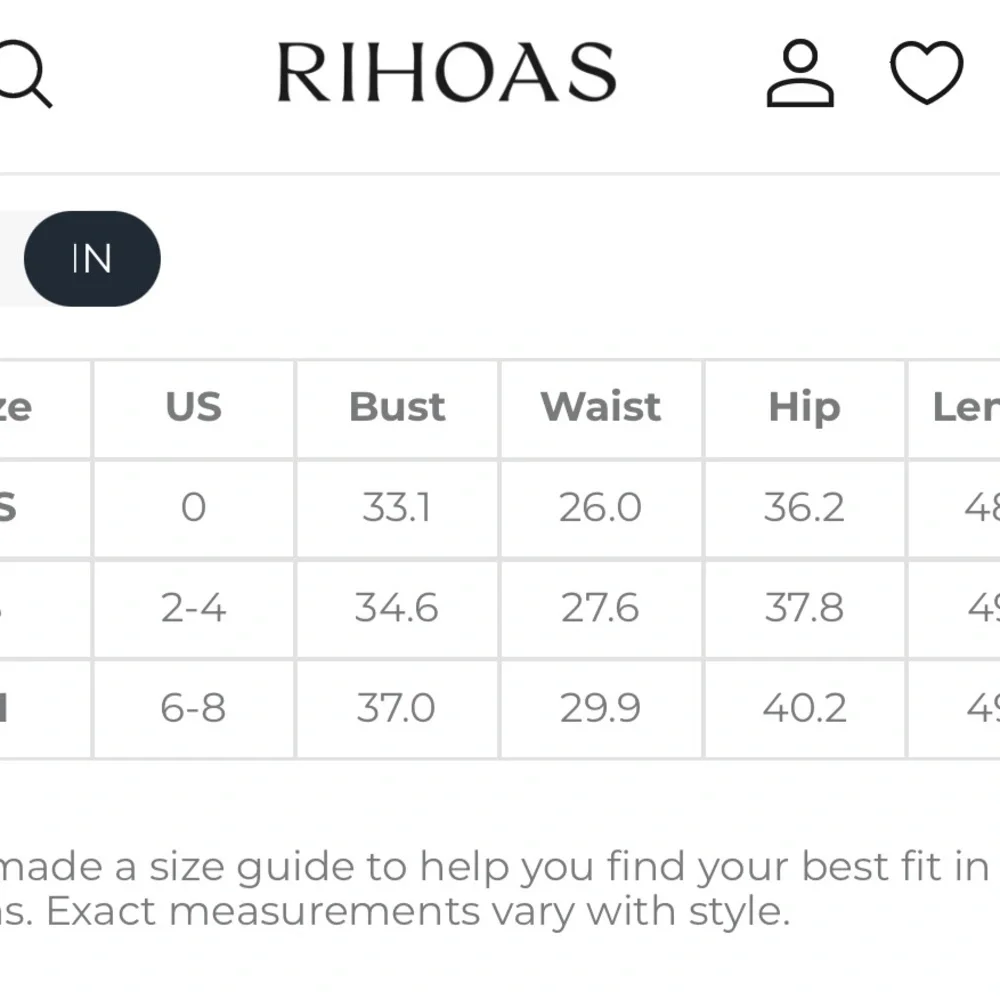Click the Waist header cell

tap(600, 408)
